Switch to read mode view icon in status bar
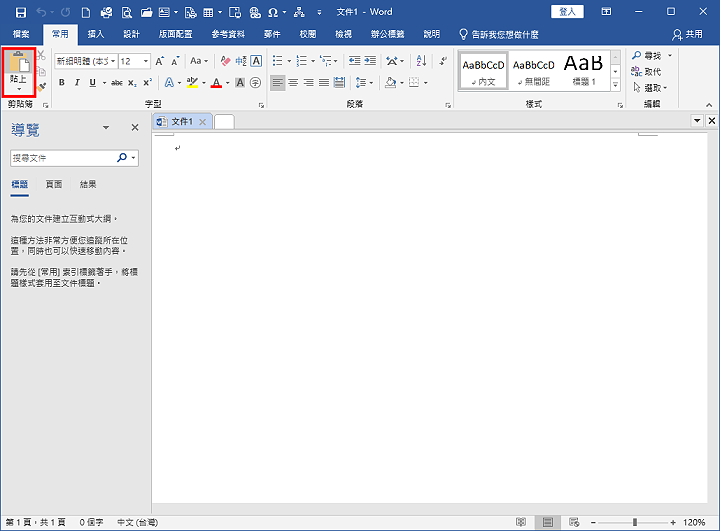The image size is (720, 531). point(521,522)
